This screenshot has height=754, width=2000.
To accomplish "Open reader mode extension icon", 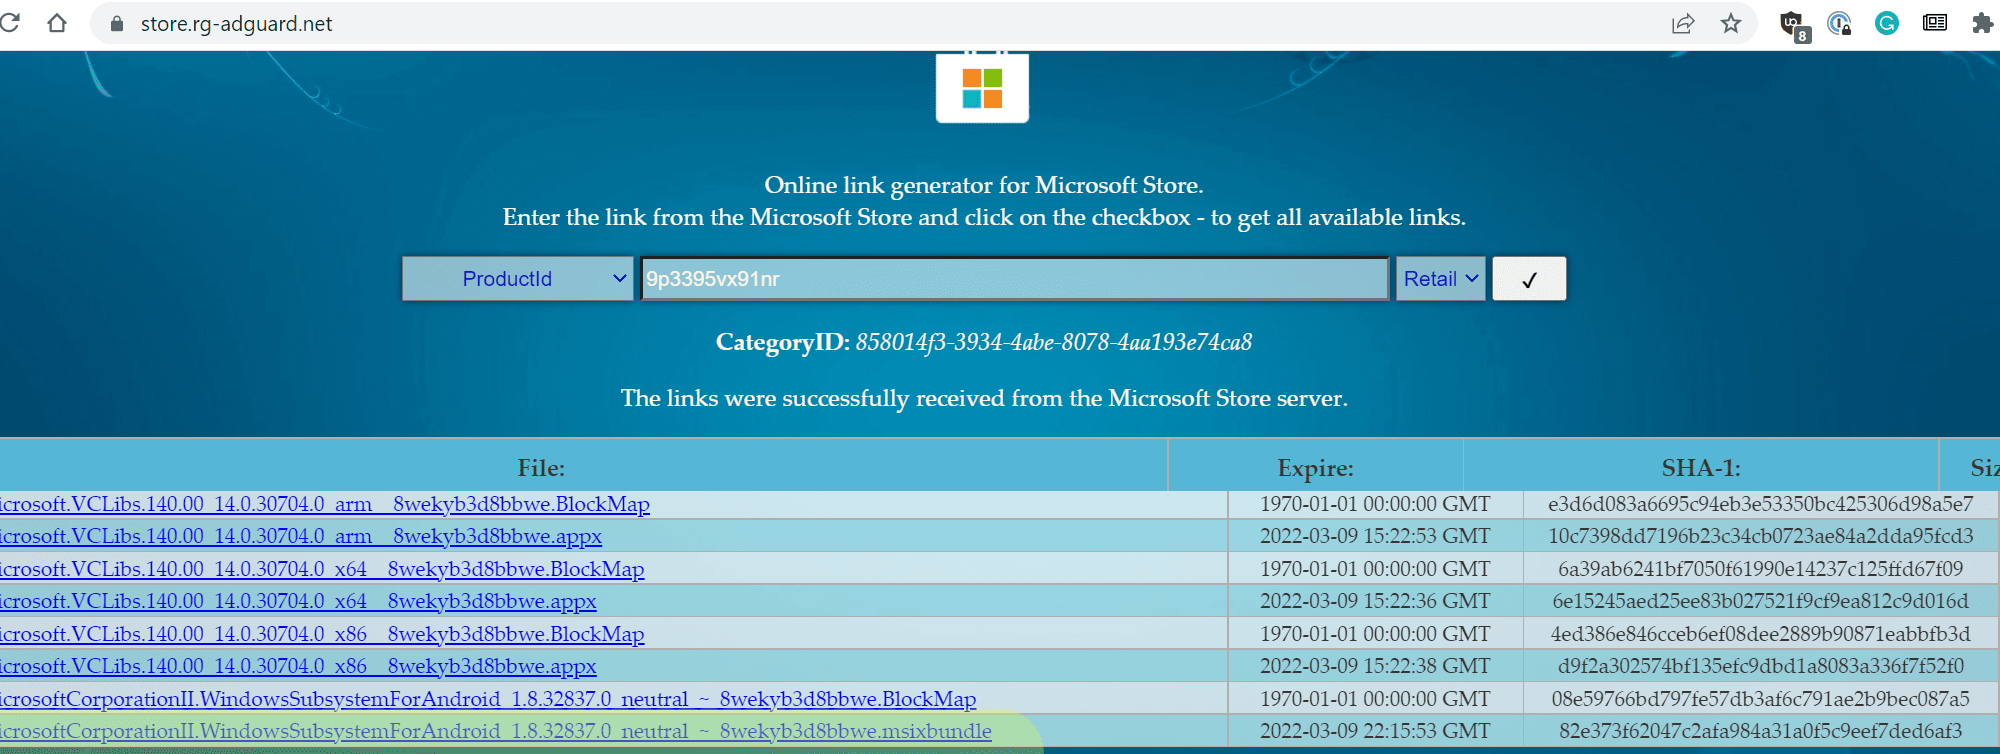I will (1935, 23).
